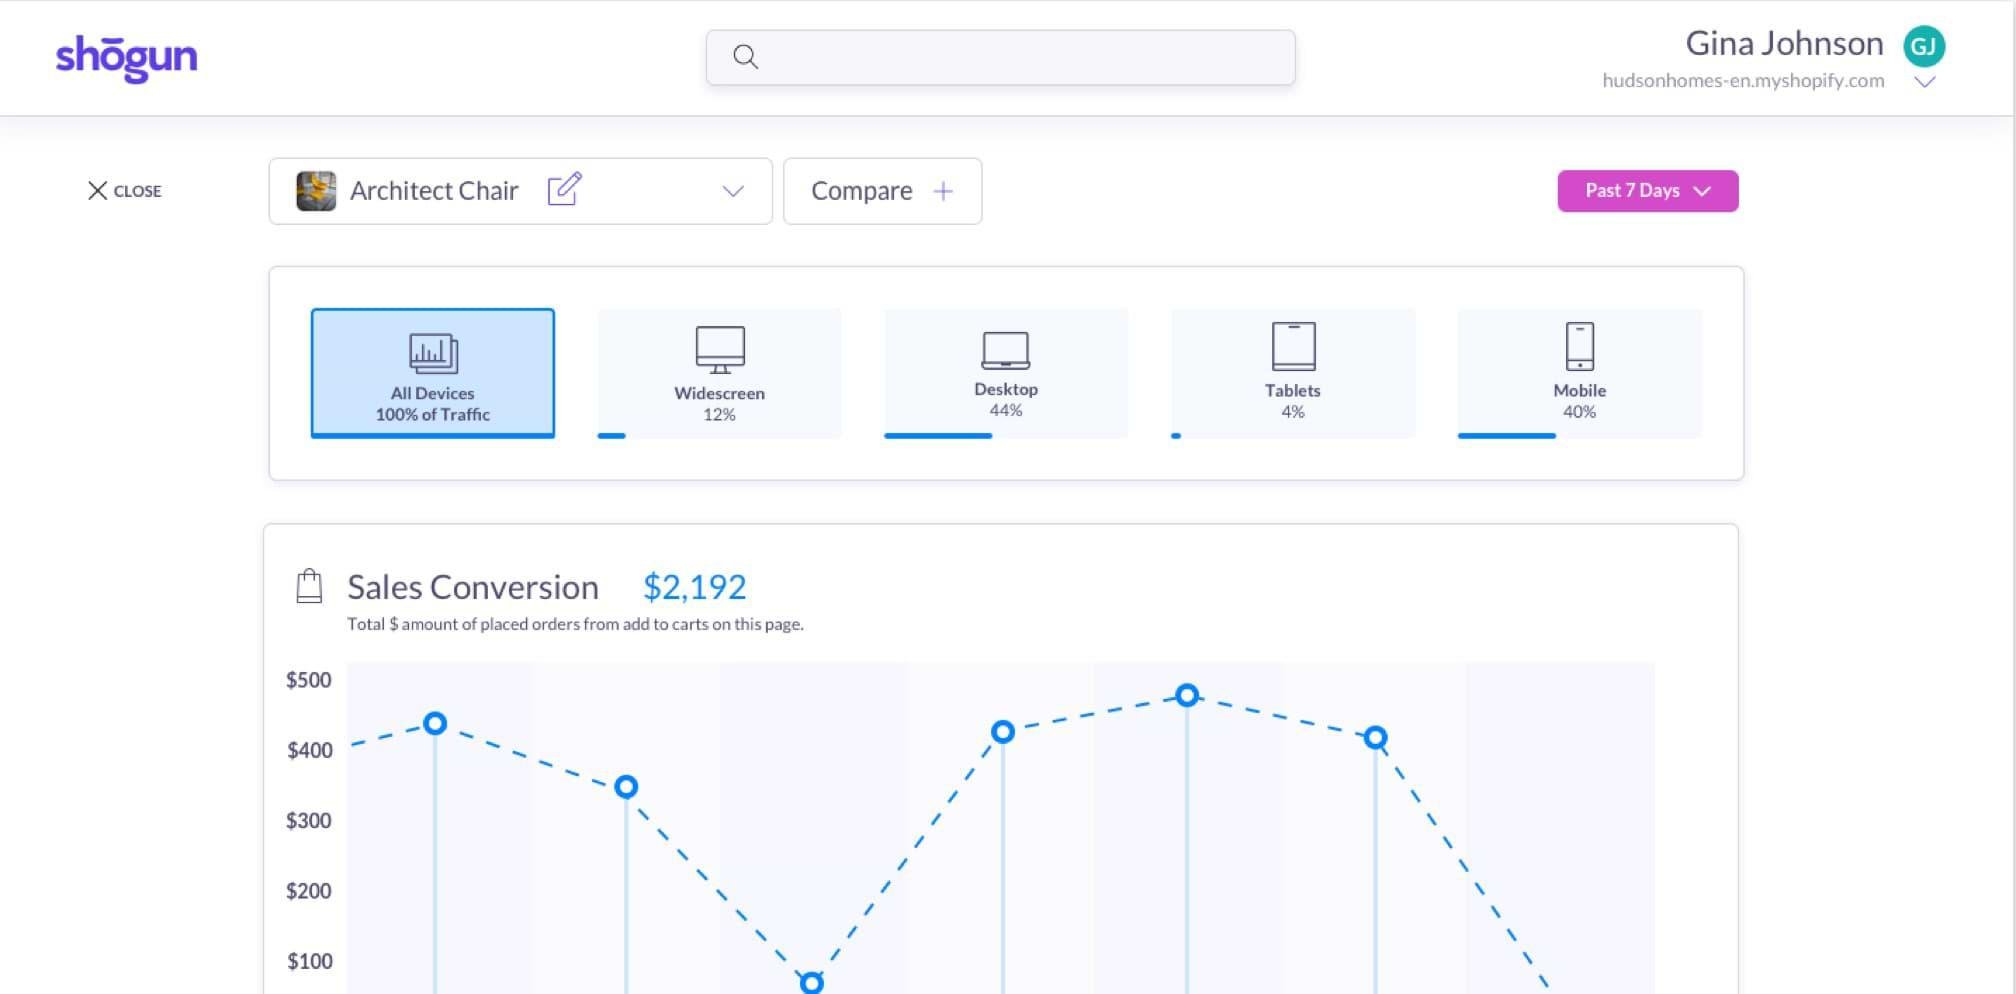Image resolution: width=2016 pixels, height=994 pixels.
Task: Click the sixth chart data point
Action: tap(1376, 738)
